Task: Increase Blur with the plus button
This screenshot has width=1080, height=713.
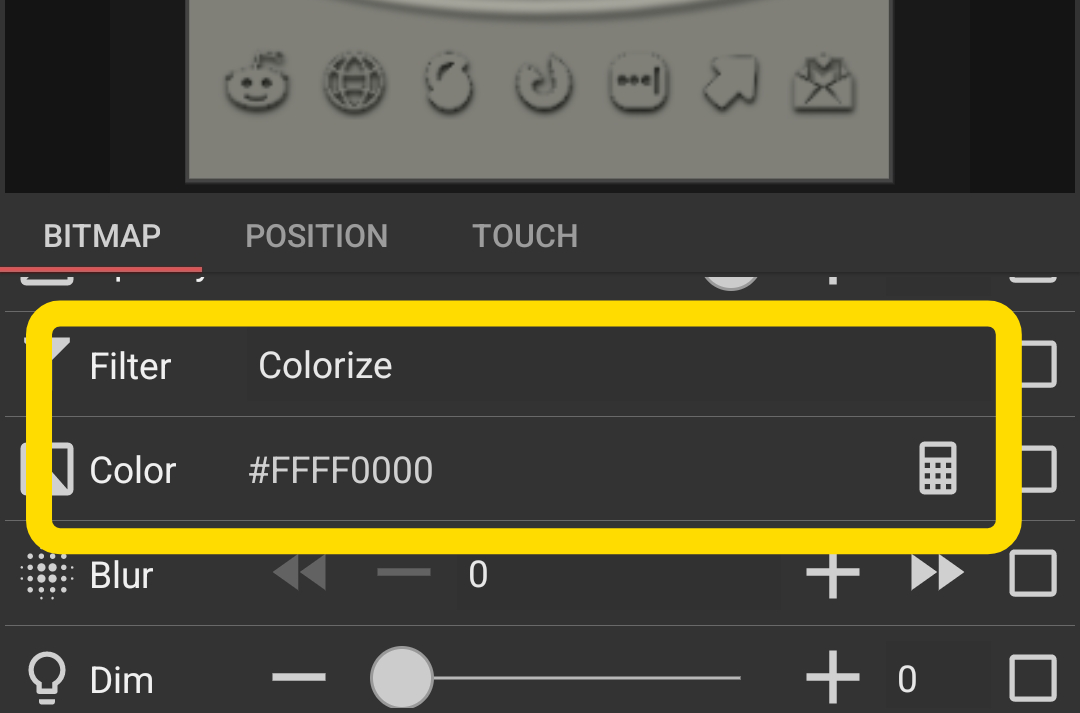Action: click(833, 573)
